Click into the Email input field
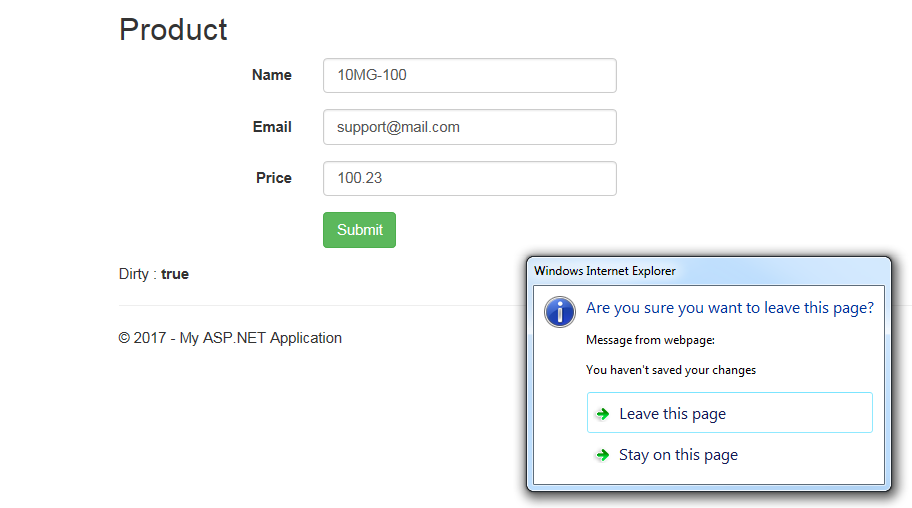The width and height of the screenshot is (912, 508). point(469,127)
